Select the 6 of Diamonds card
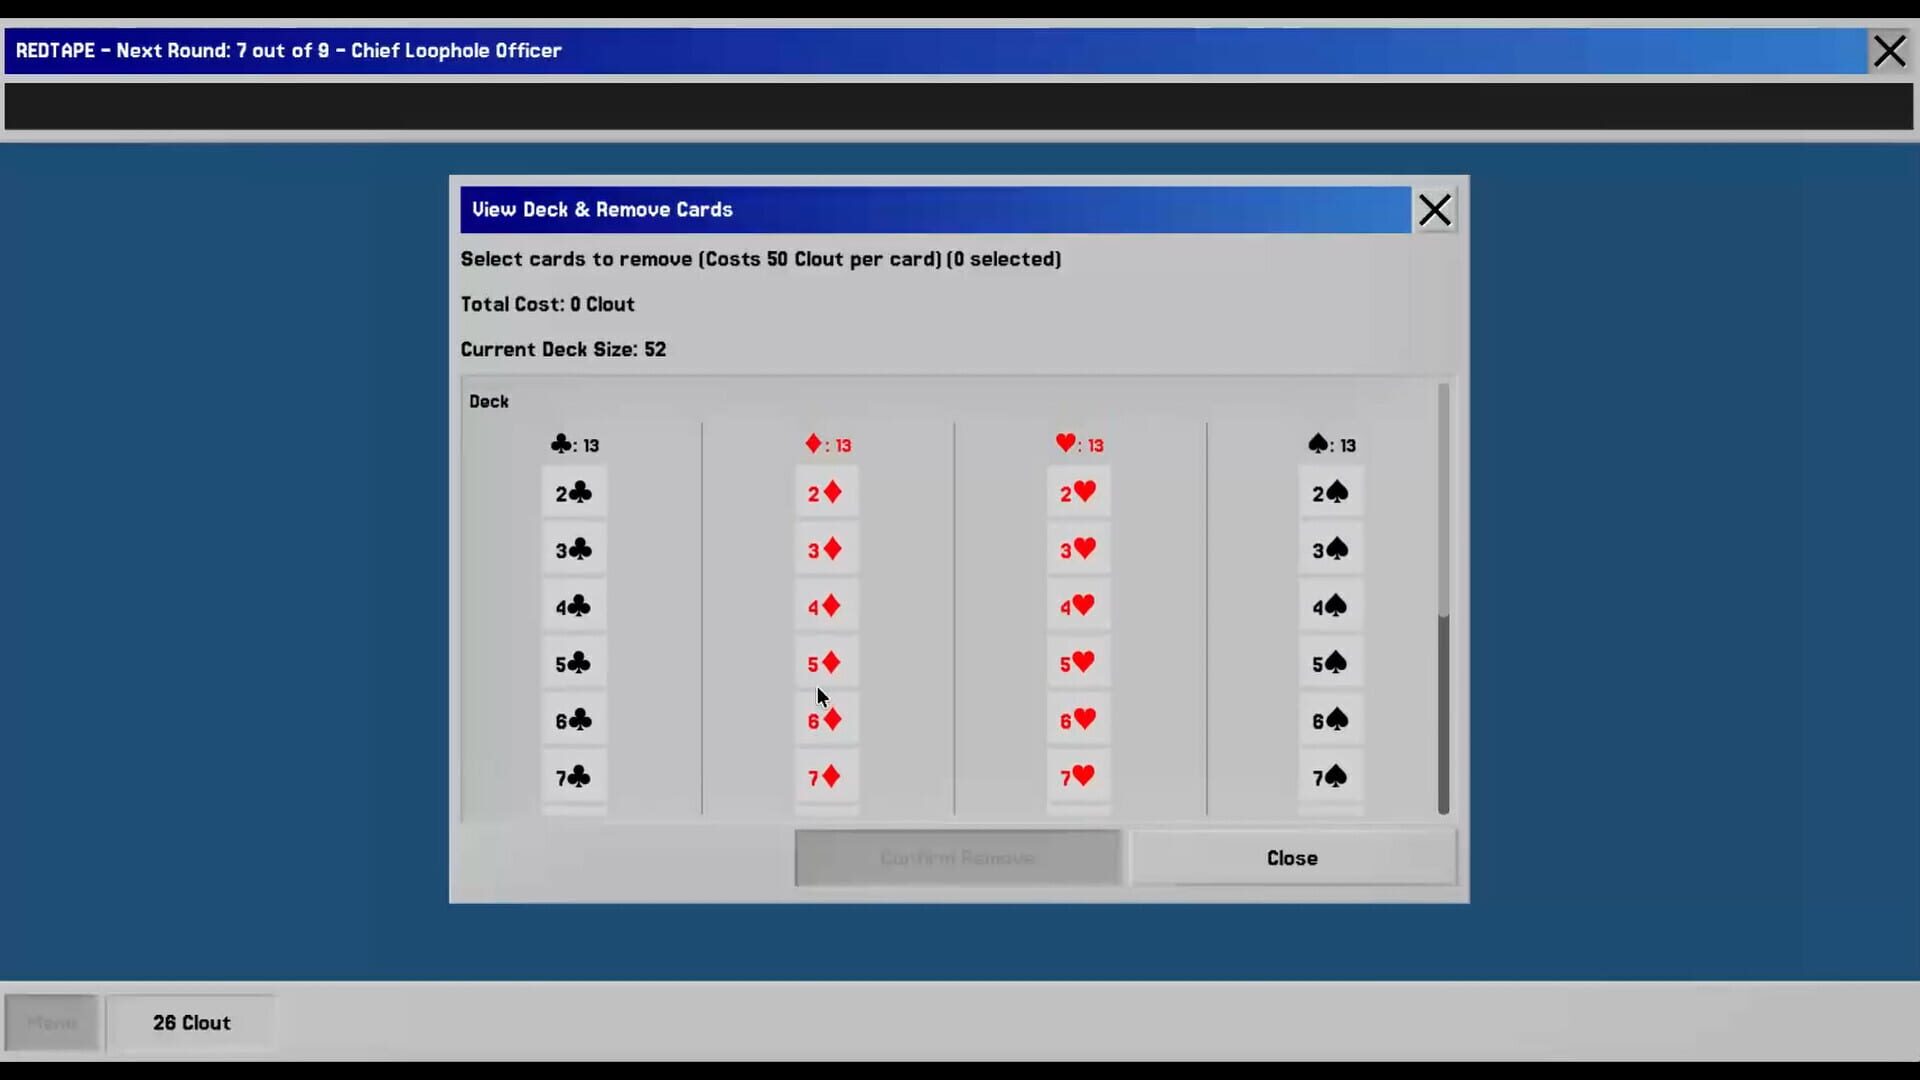 point(825,720)
